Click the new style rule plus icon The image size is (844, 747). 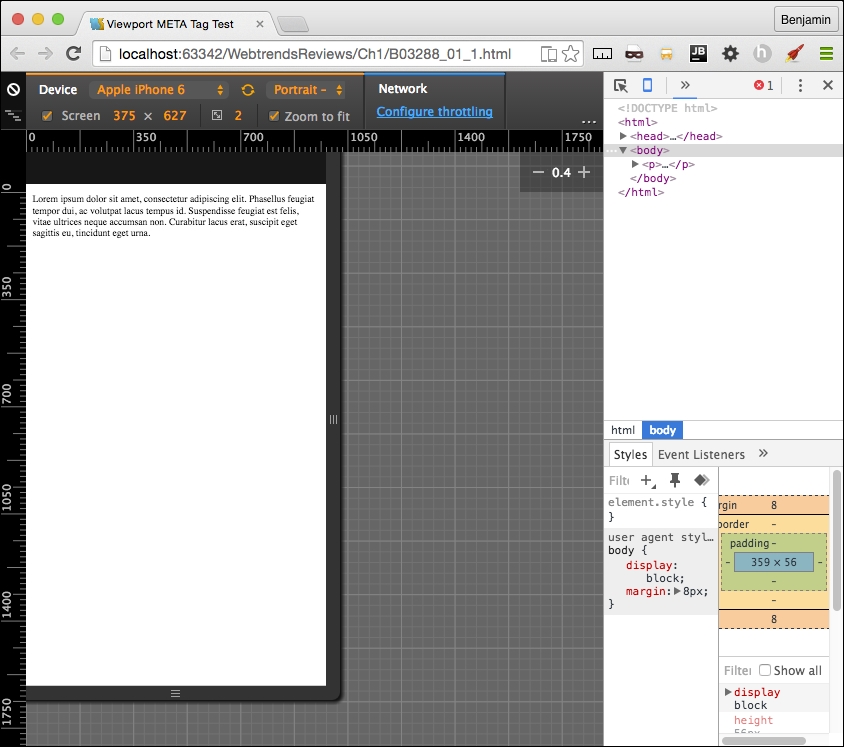tap(647, 481)
